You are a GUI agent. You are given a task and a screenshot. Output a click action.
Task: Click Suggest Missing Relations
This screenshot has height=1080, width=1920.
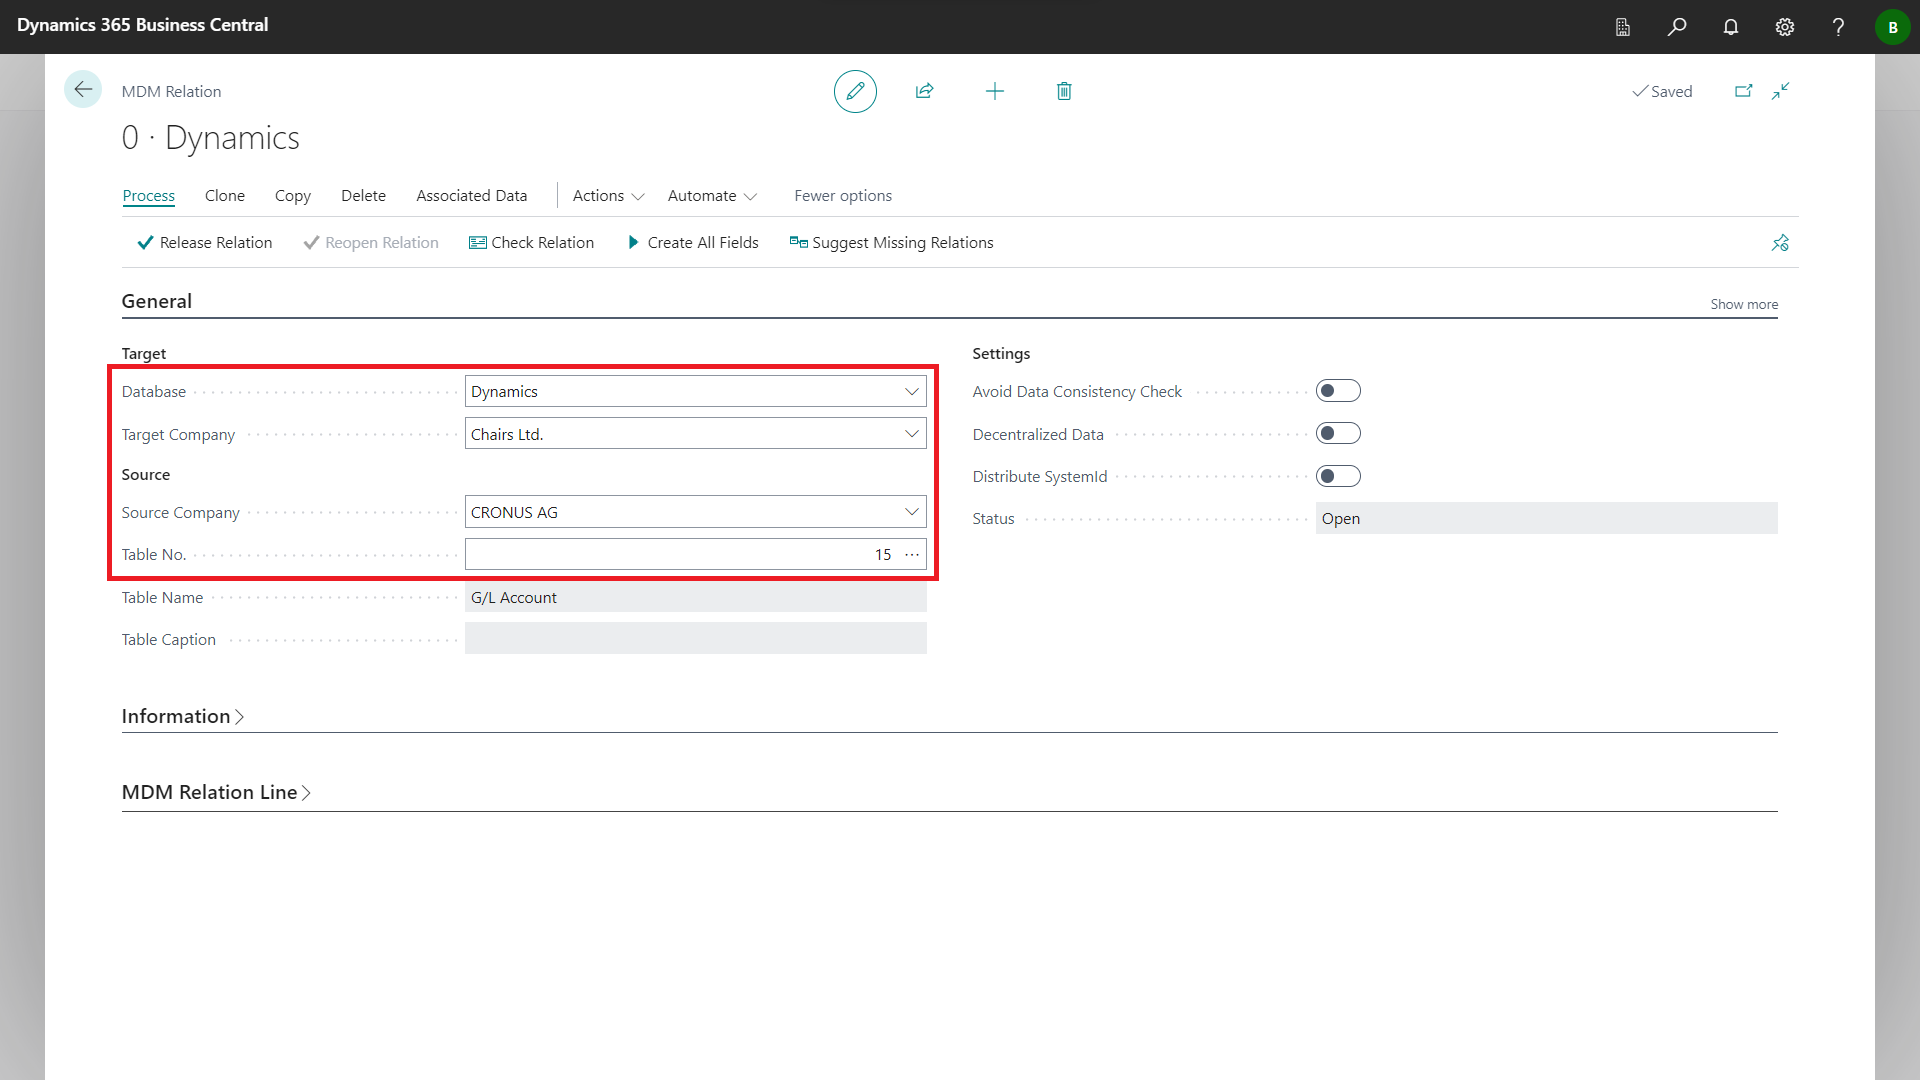pos(891,243)
